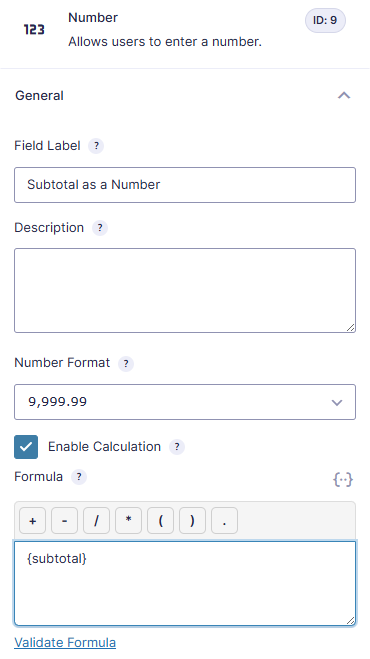Insert a decimal point into formula
The height and width of the screenshot is (659, 370).
224,521
